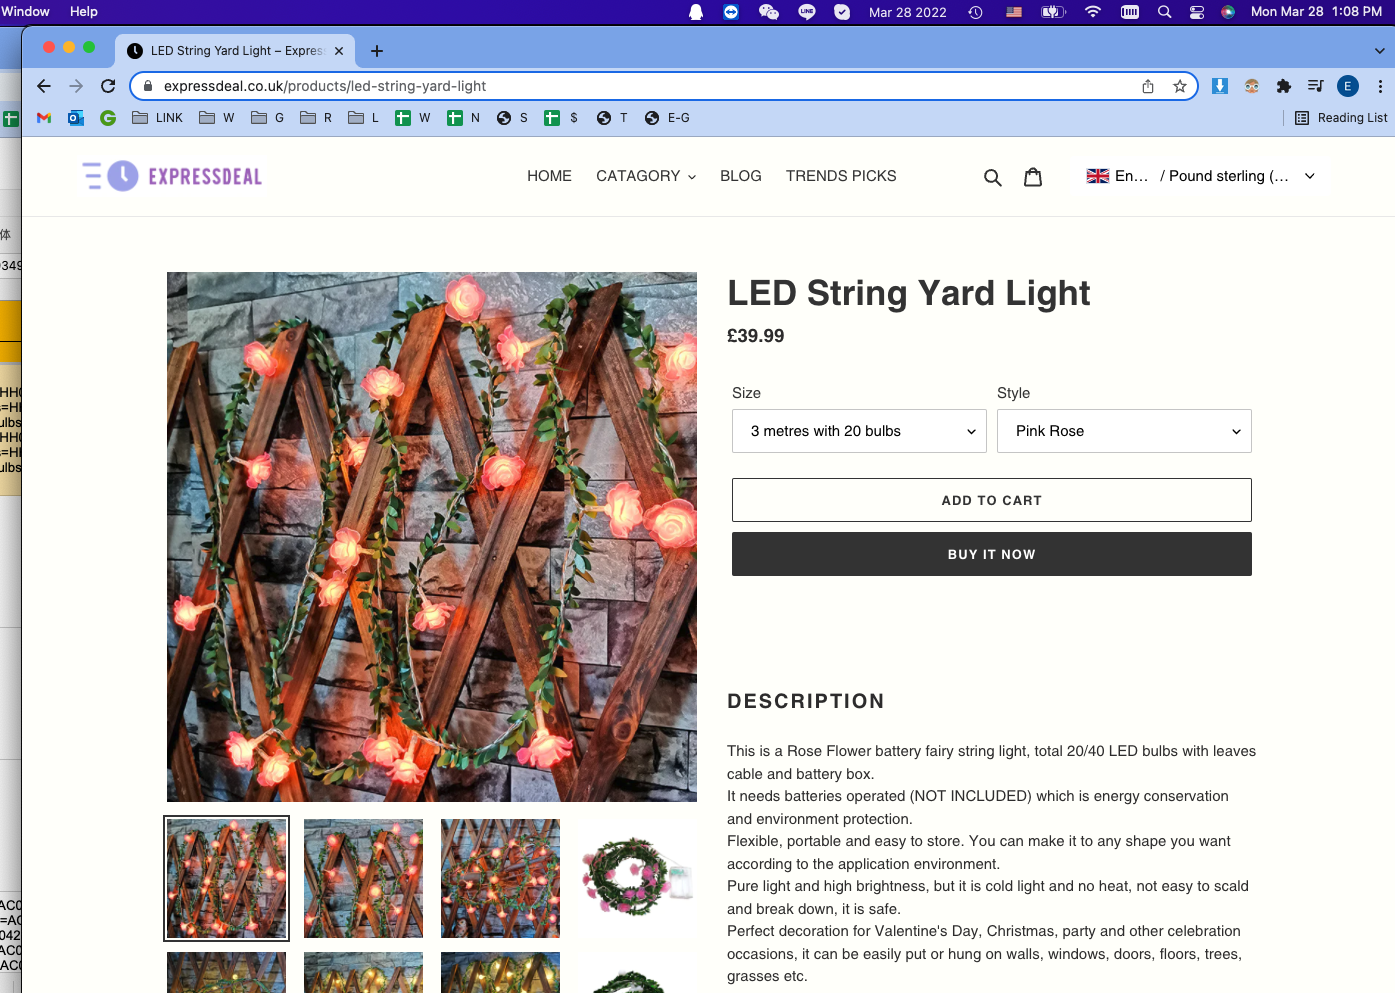
Task: Open the blue download extension icon
Action: point(1220,86)
